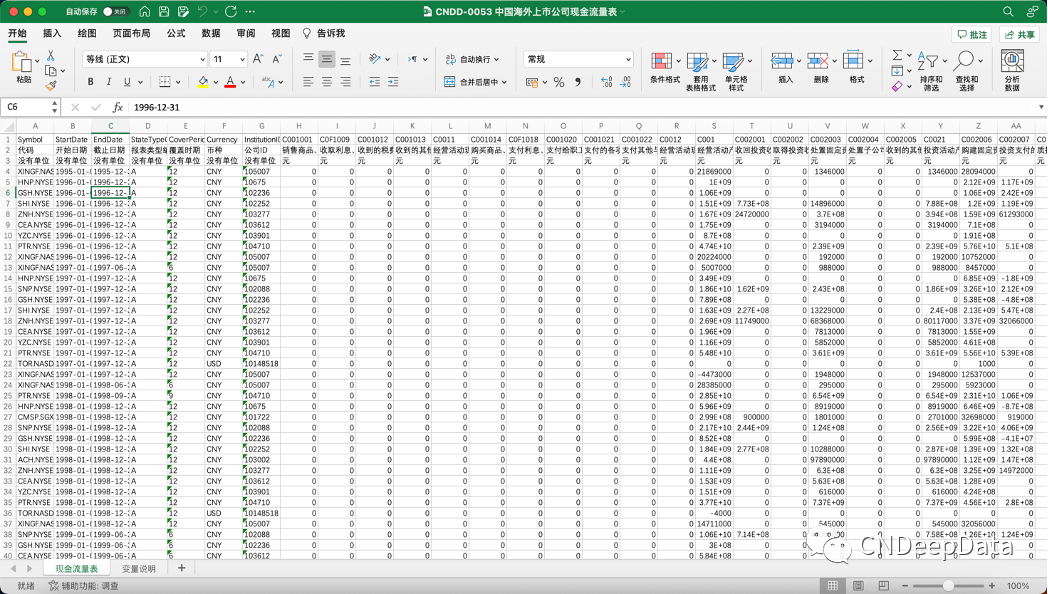
Task: Click the Percent Style icon
Action: tap(559, 82)
